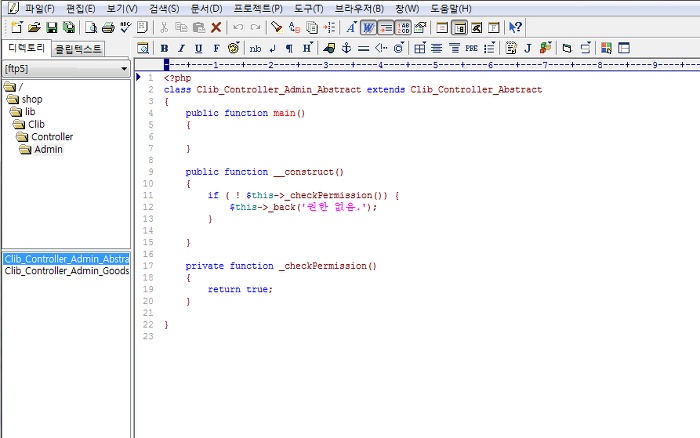Select the Admin folder in tree

click(42, 149)
